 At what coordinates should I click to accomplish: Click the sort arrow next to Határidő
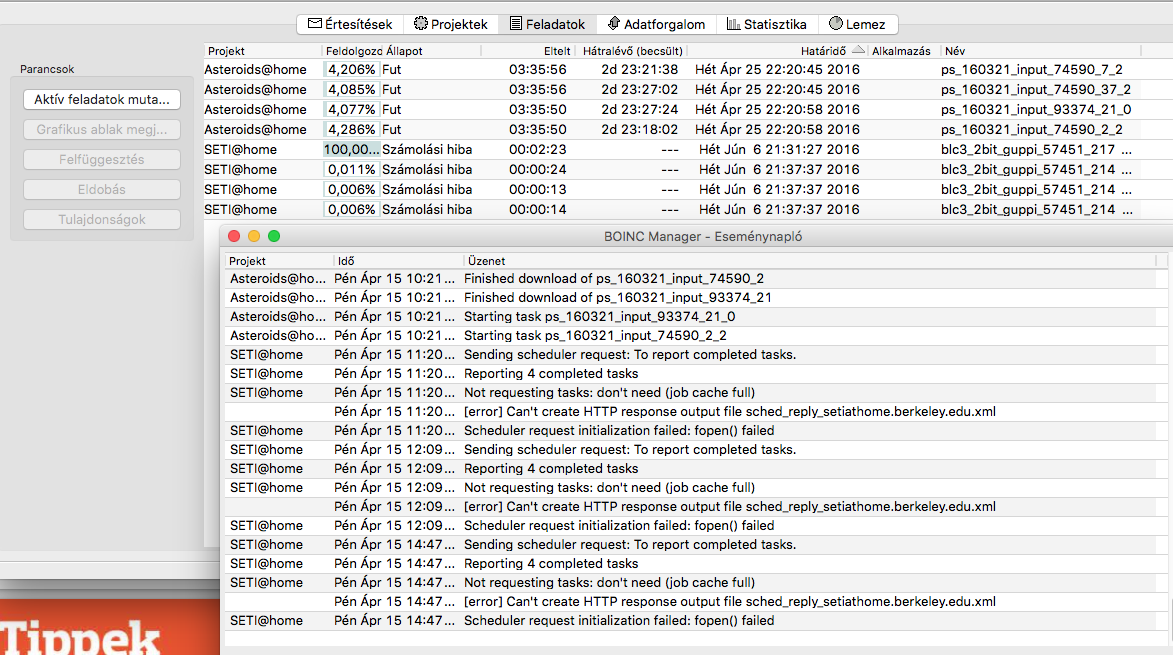[858, 50]
